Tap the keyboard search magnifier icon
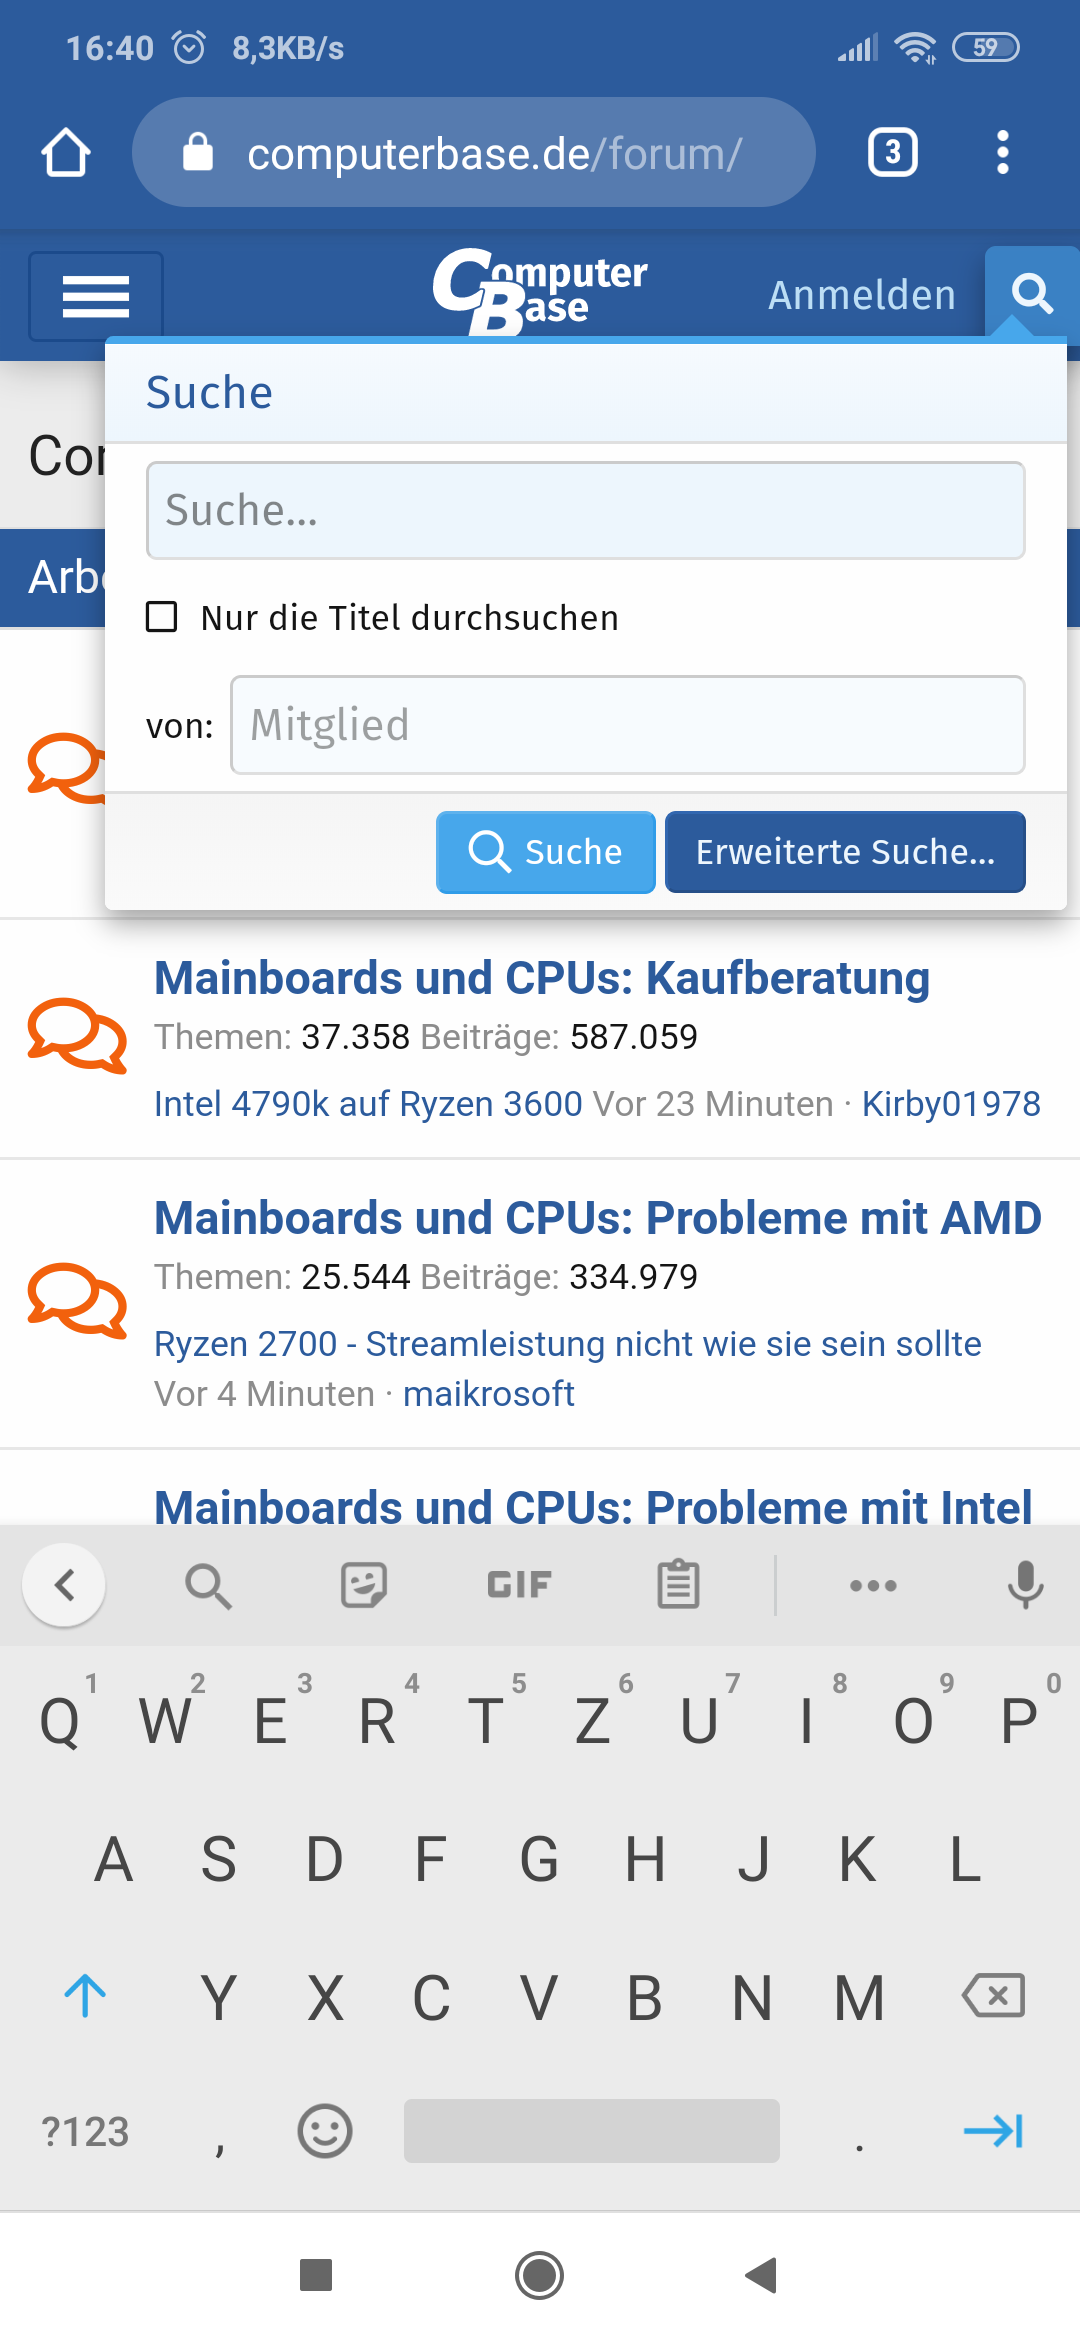 (x=208, y=1586)
